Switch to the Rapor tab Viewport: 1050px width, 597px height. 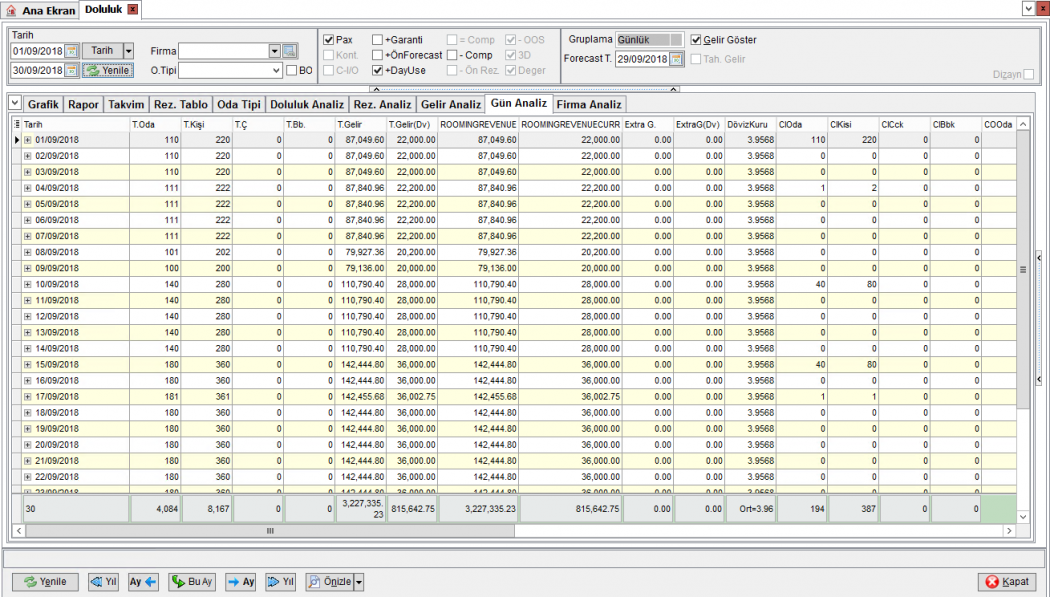(84, 104)
